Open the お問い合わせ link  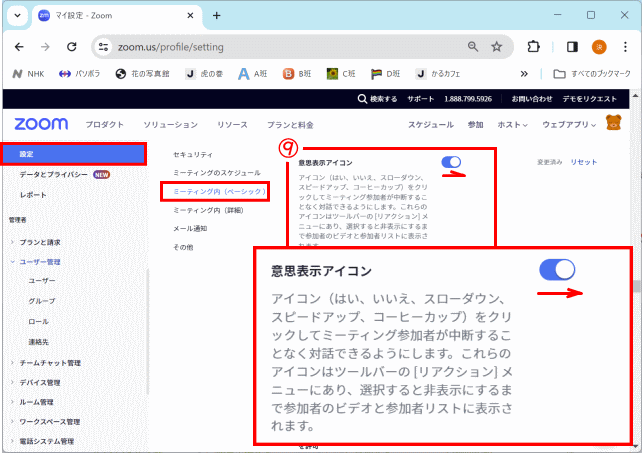click(532, 99)
